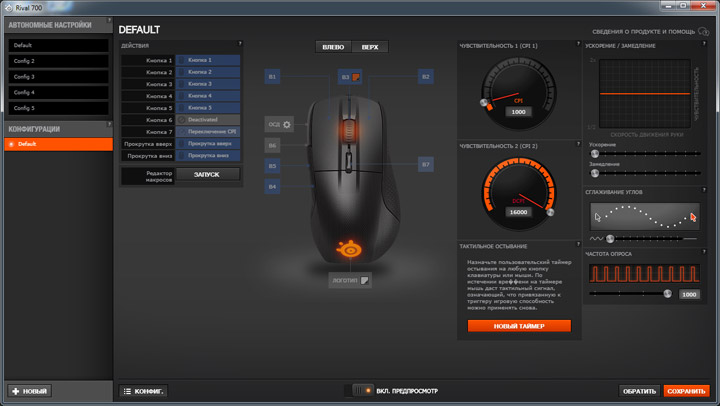Click the DEFAULT profile title
The width and height of the screenshot is (720, 406).
139,30
